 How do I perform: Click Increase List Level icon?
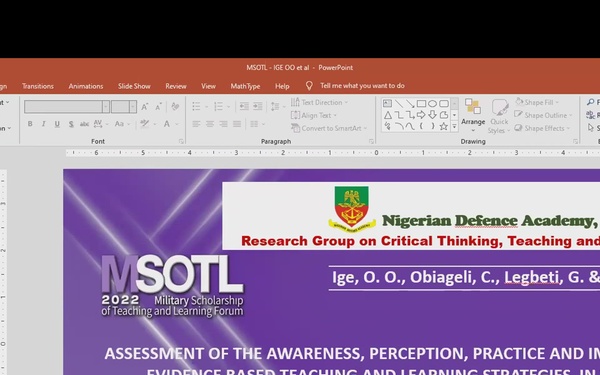click(x=258, y=106)
